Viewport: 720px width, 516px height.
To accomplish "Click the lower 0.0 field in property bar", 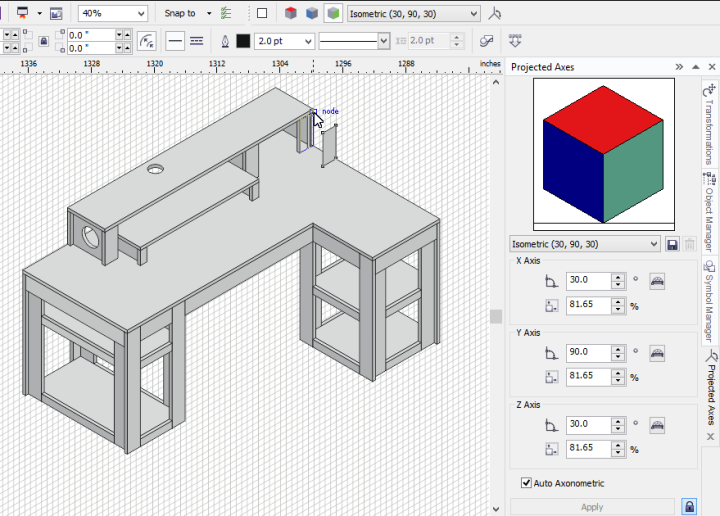I will 91,48.
